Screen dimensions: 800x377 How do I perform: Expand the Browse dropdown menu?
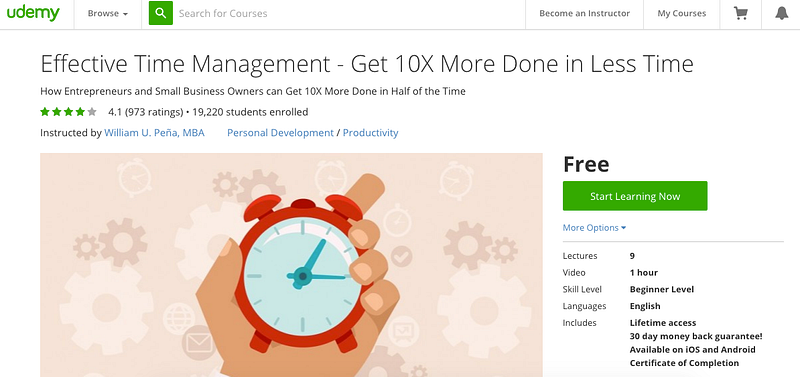[x=108, y=14]
